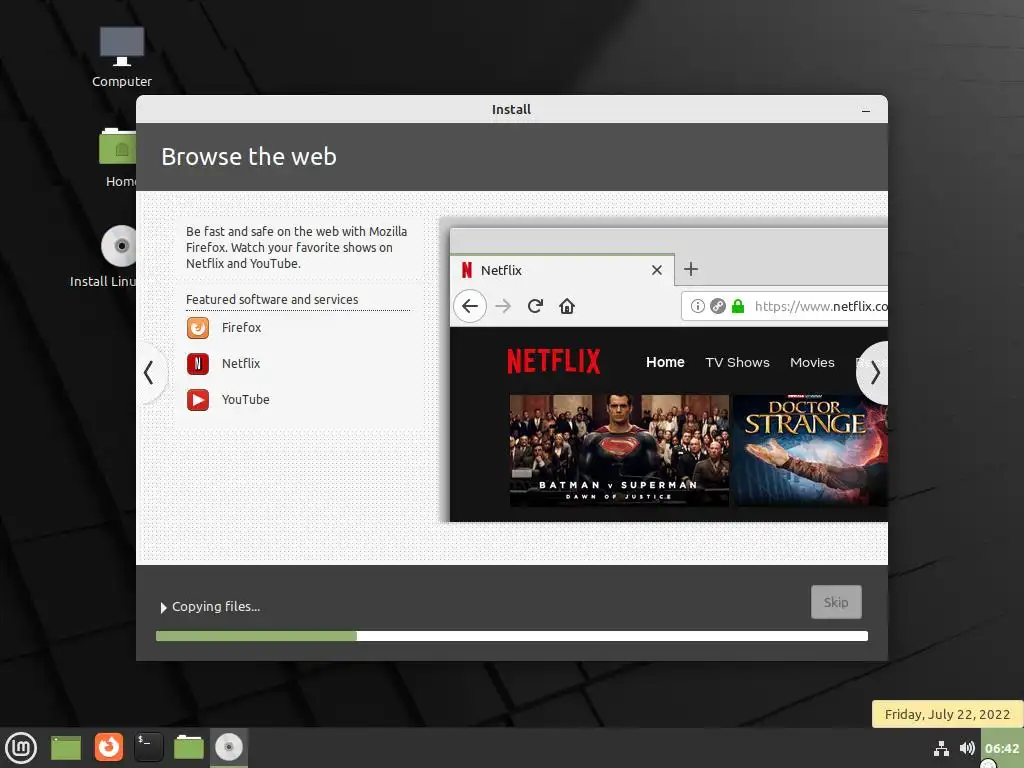Open the volume tray icon
1024x768 pixels.
click(967, 748)
